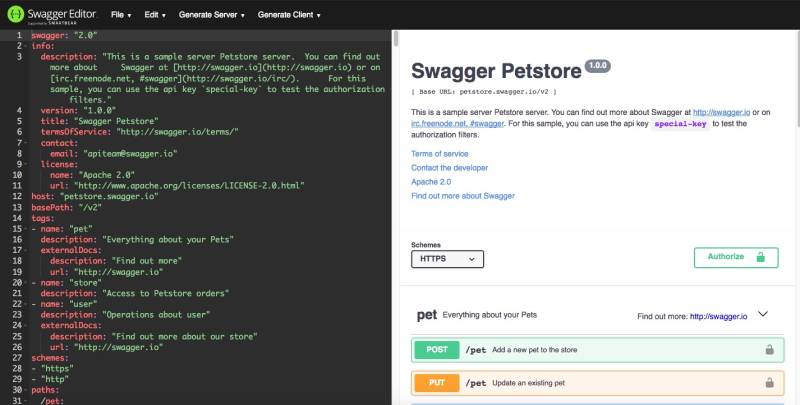
Task: Click the orange PUT method badge
Action: click(436, 383)
